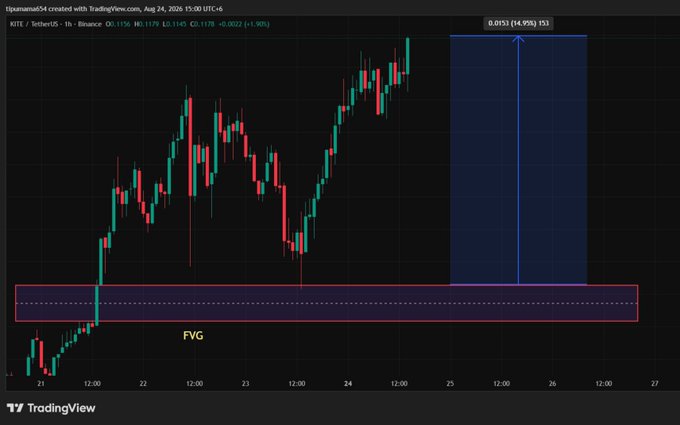Click the open price O0.1156 value
Screen dimensions: 680x425
[x=118, y=24]
